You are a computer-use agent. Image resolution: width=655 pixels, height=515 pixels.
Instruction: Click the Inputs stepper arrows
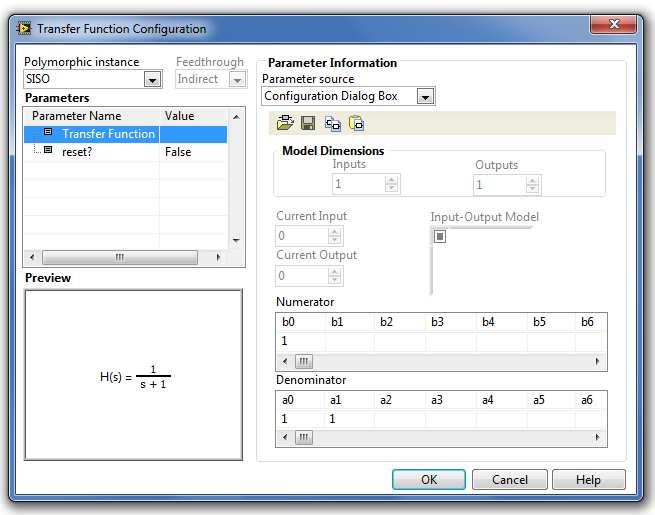click(x=391, y=184)
